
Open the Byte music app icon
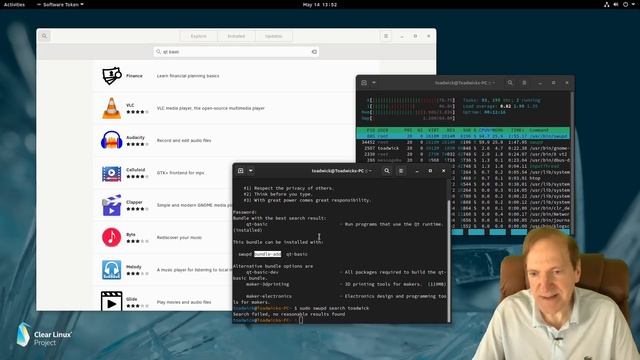click(x=111, y=237)
